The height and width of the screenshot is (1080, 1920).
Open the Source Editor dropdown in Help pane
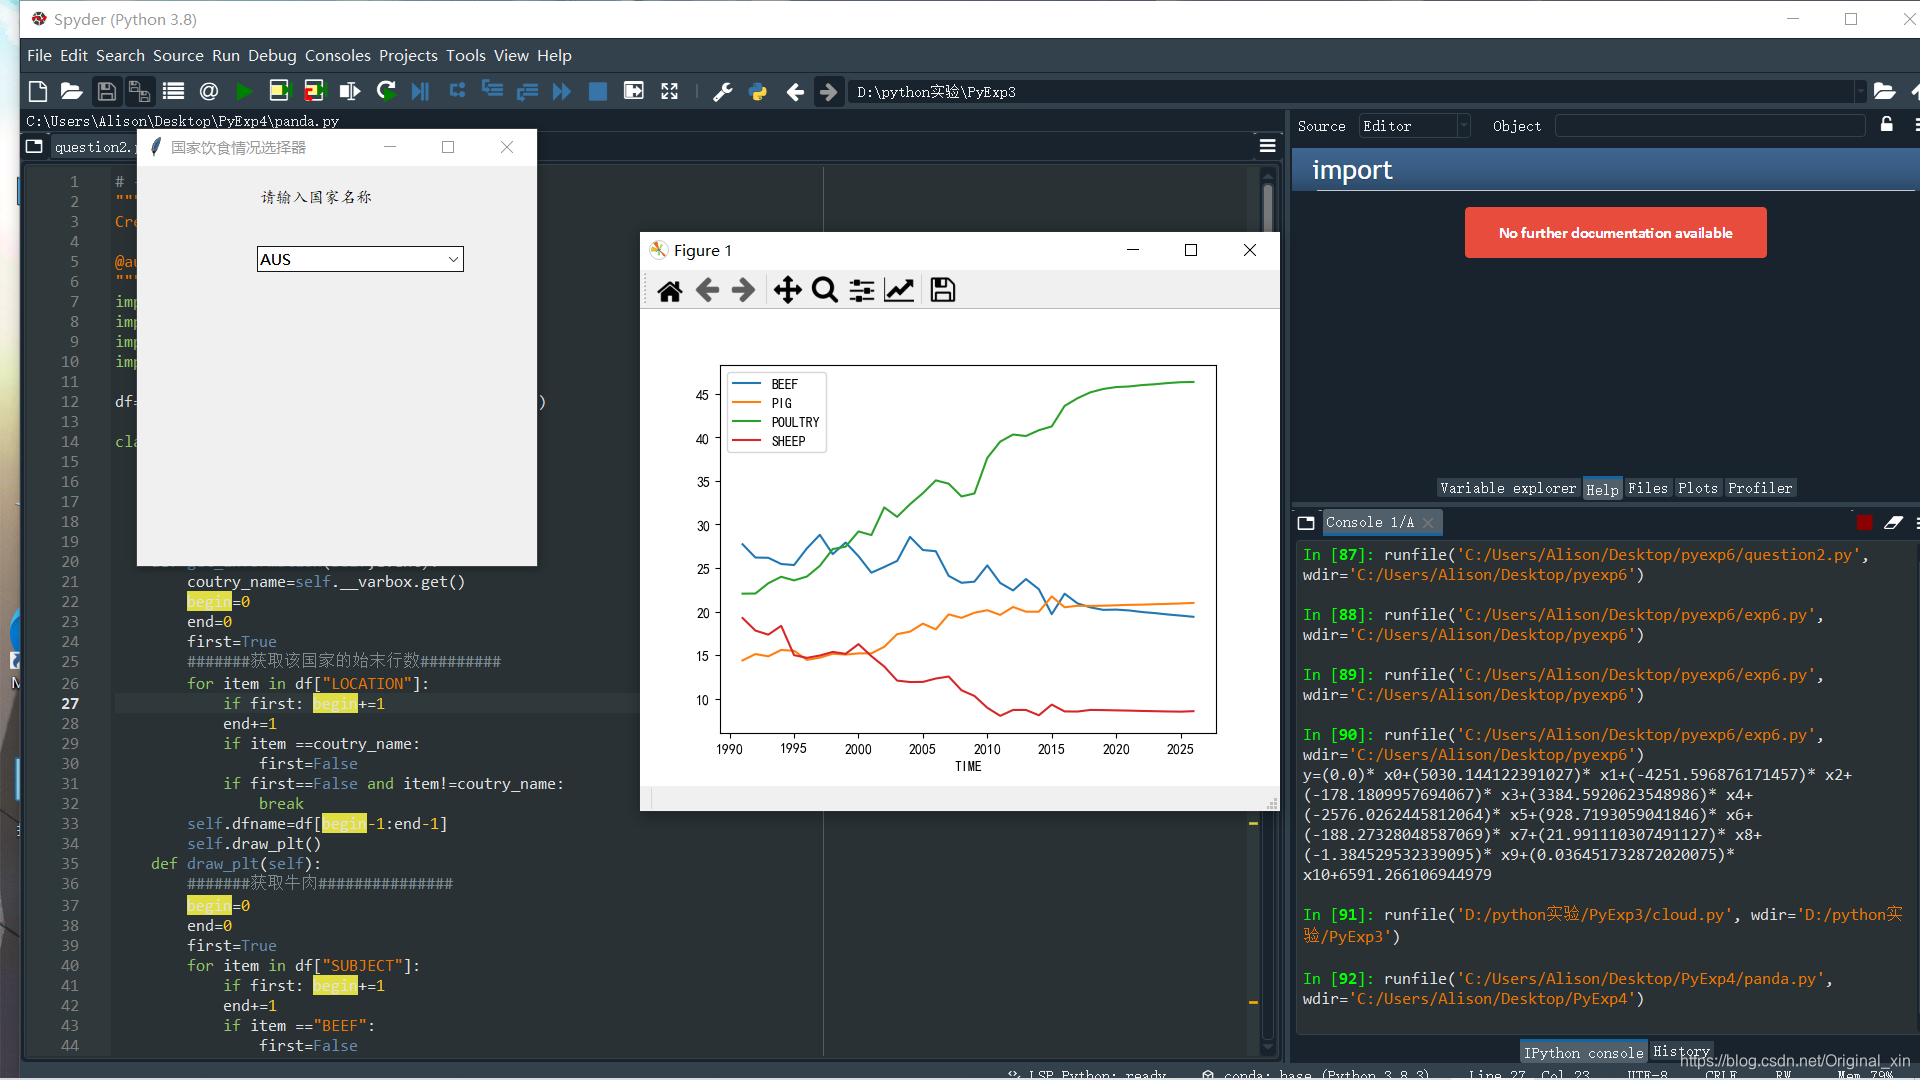point(1414,126)
